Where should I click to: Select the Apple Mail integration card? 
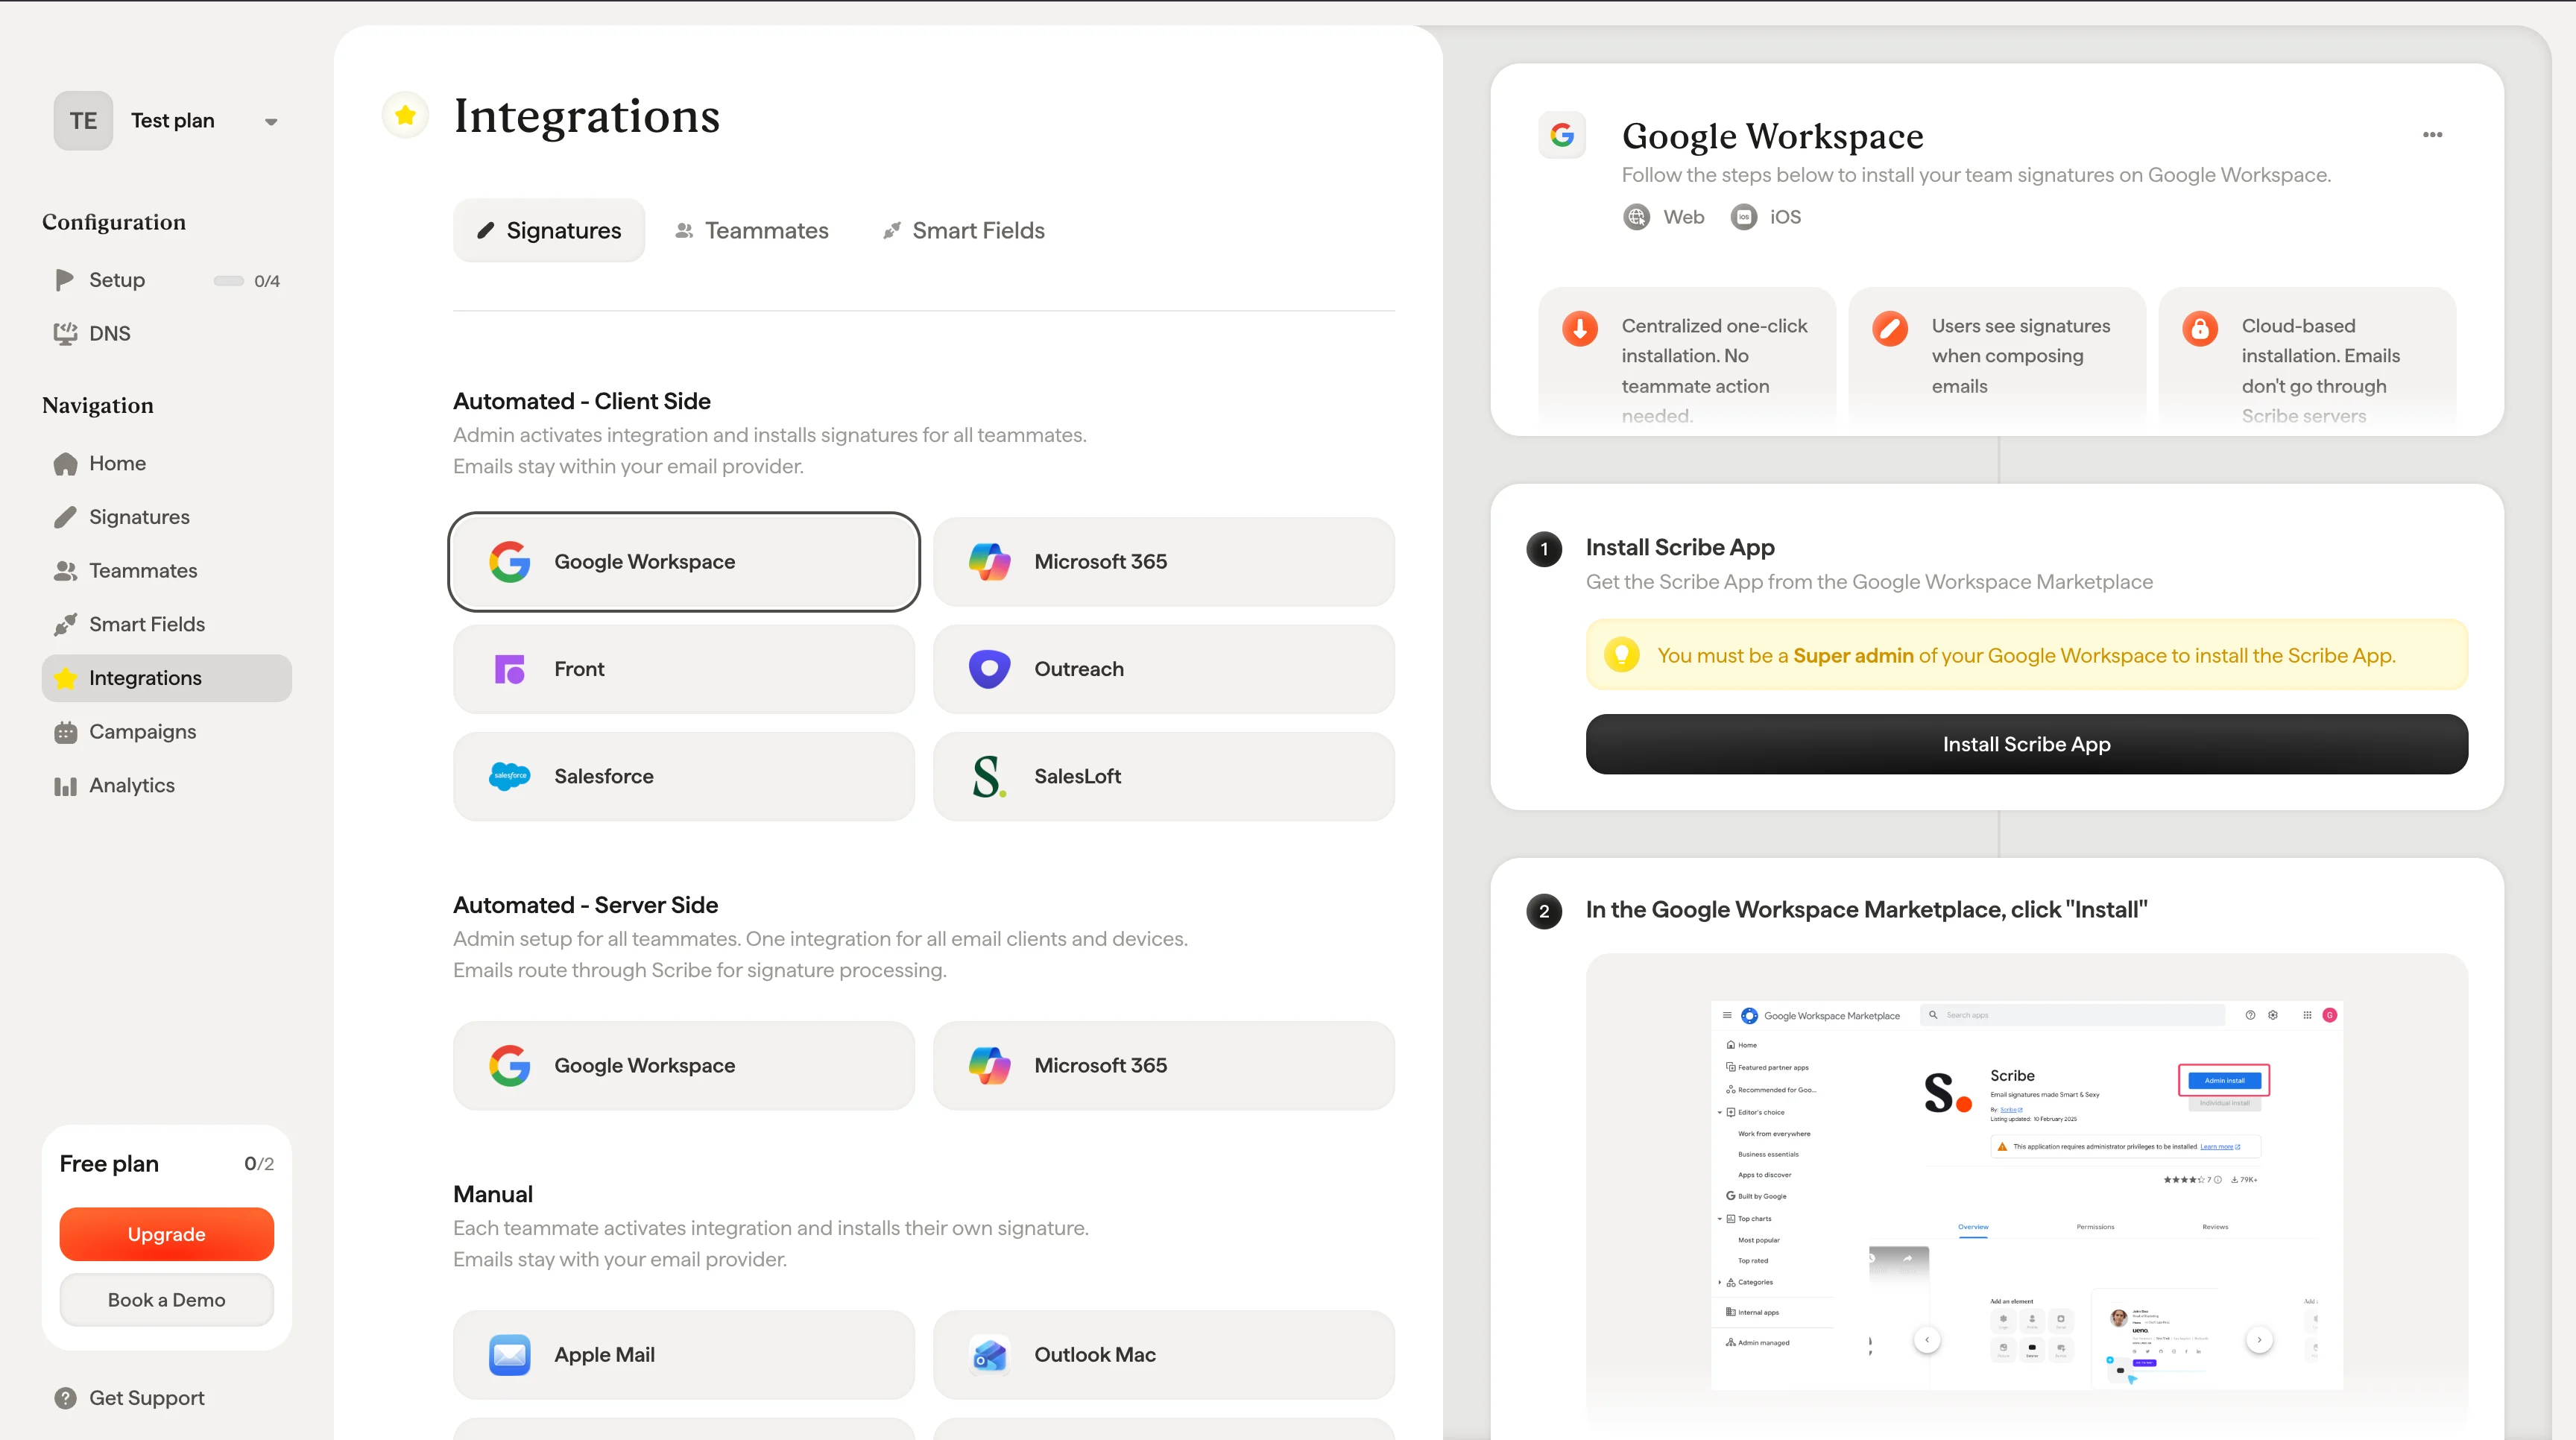click(684, 1355)
